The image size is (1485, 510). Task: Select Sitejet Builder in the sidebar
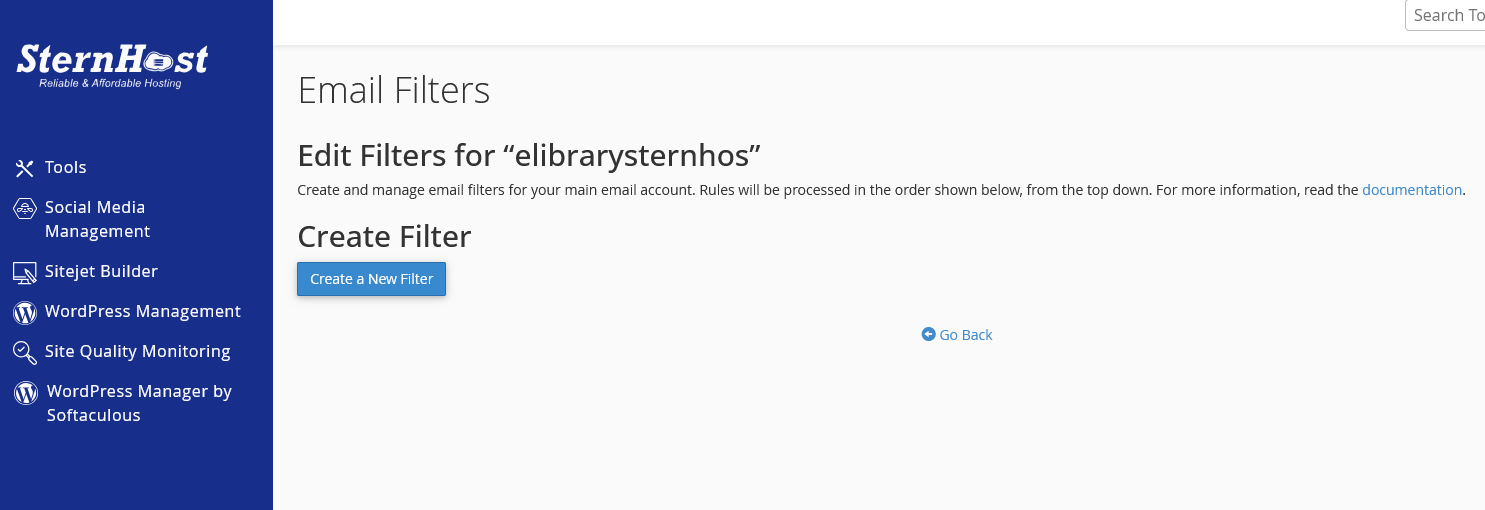coord(101,272)
